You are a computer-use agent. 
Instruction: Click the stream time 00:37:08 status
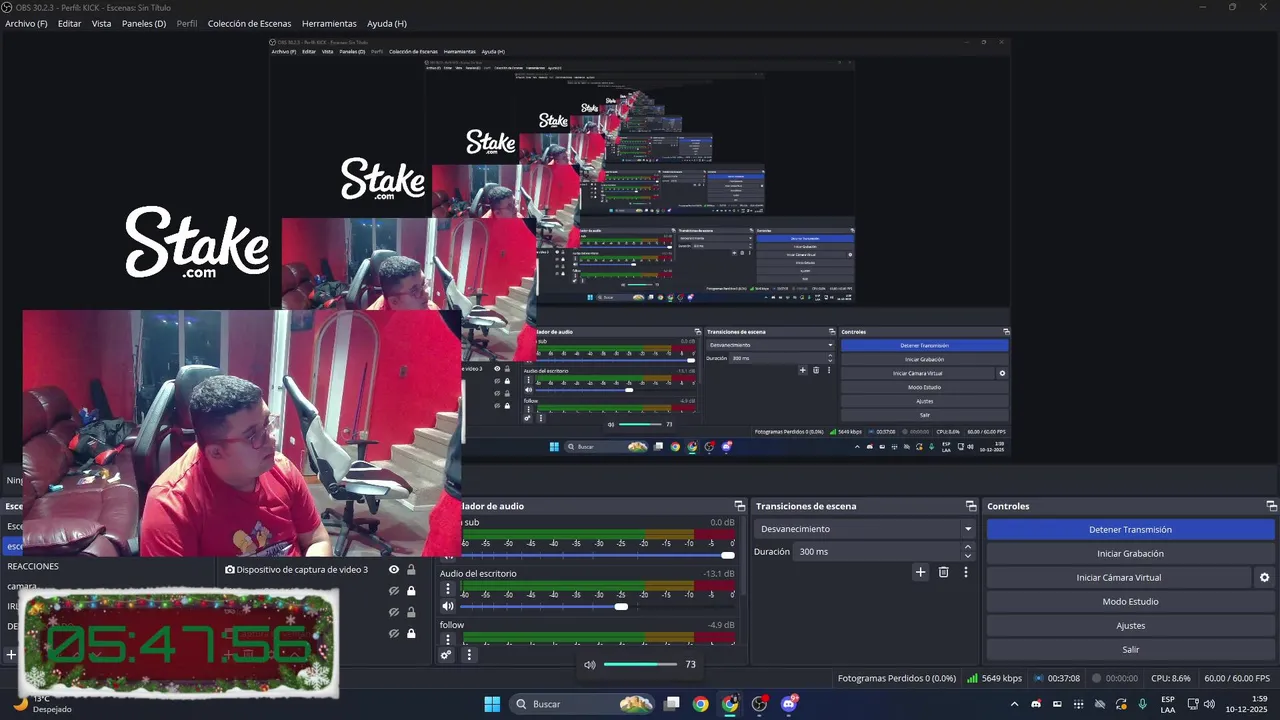[x=1057, y=678]
